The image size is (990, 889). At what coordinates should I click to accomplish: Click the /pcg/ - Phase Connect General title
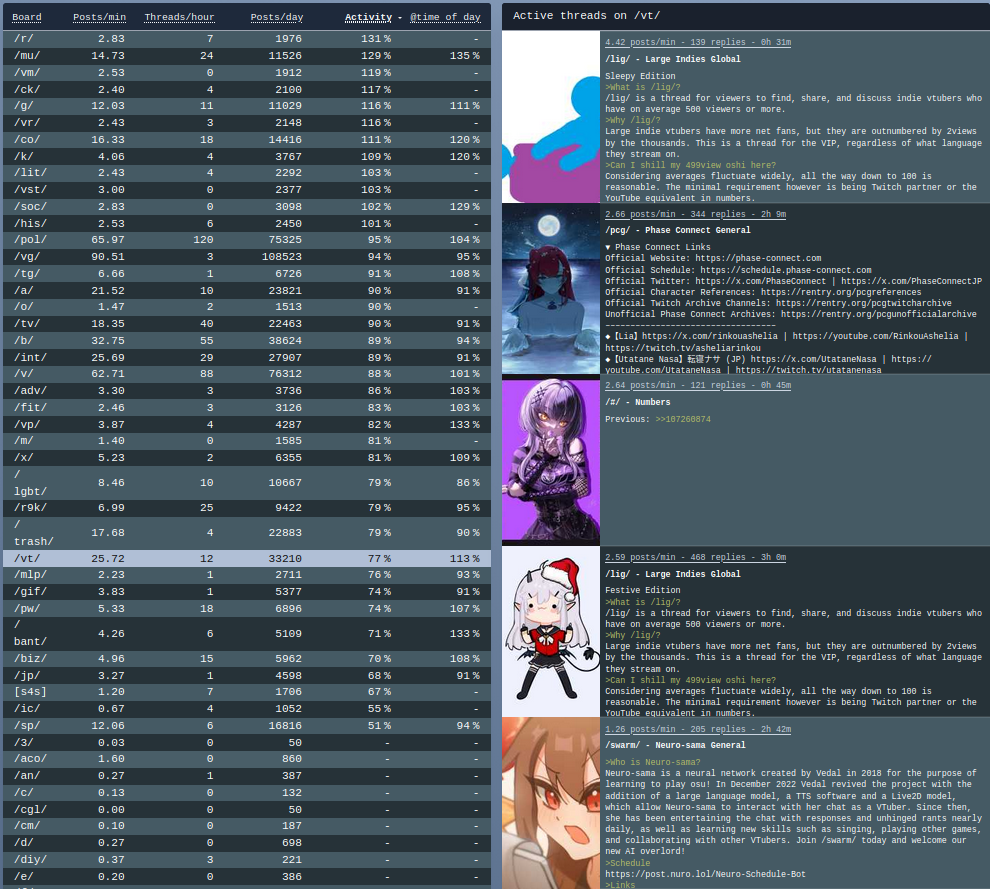tap(677, 230)
